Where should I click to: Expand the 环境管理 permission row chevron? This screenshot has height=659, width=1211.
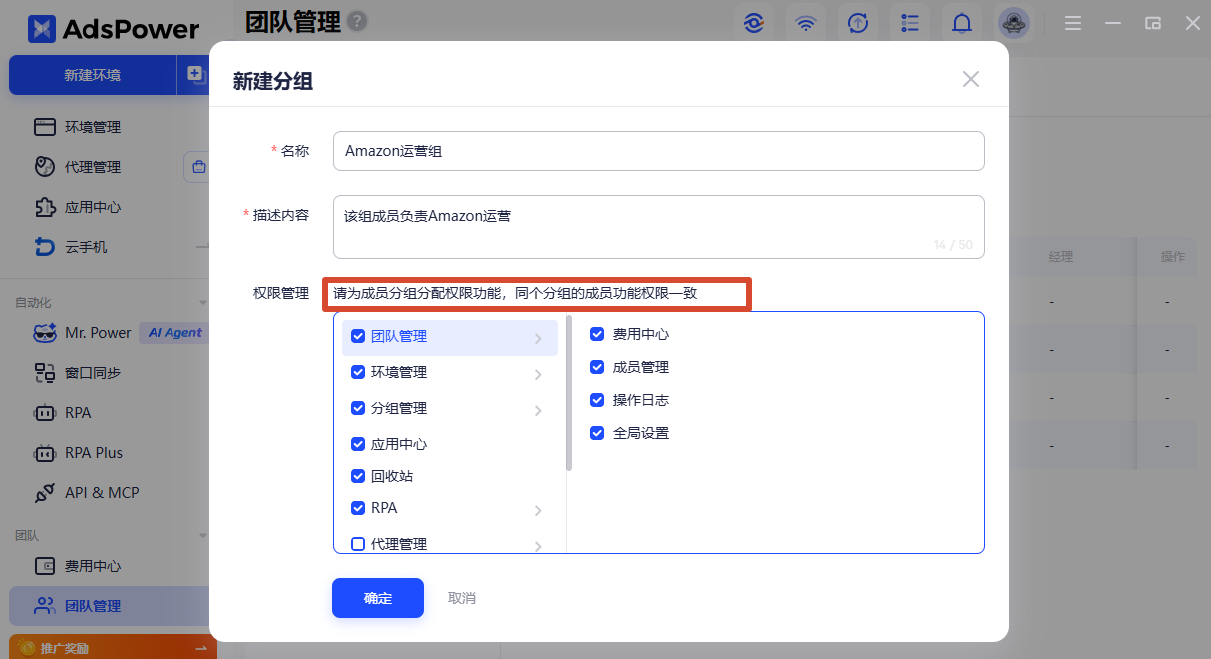click(x=538, y=375)
